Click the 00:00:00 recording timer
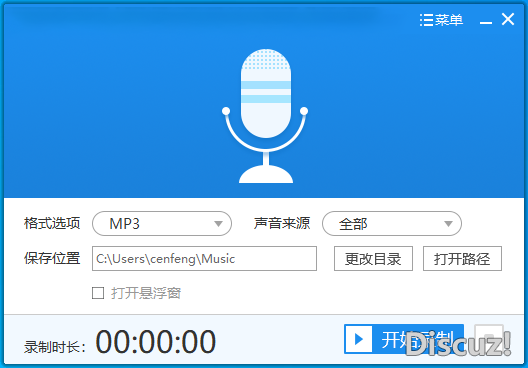 coord(156,341)
